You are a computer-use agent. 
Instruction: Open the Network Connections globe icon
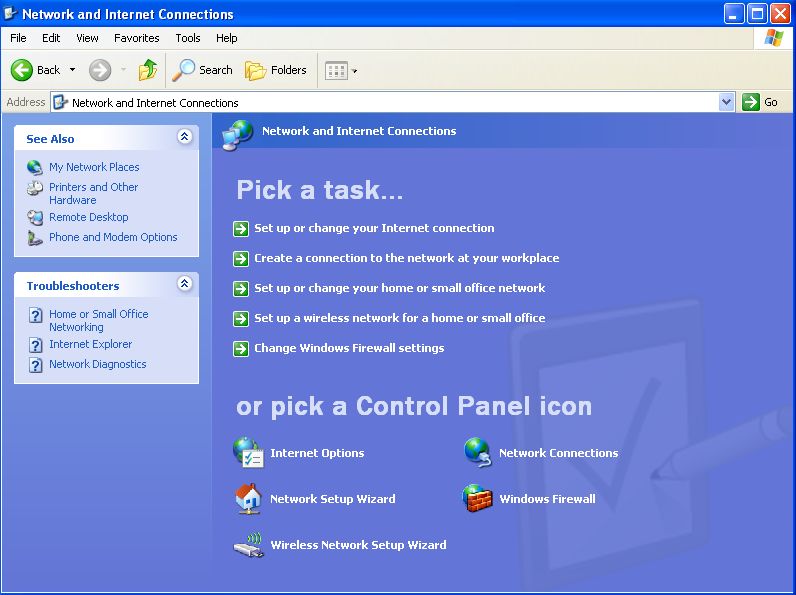[x=478, y=453]
